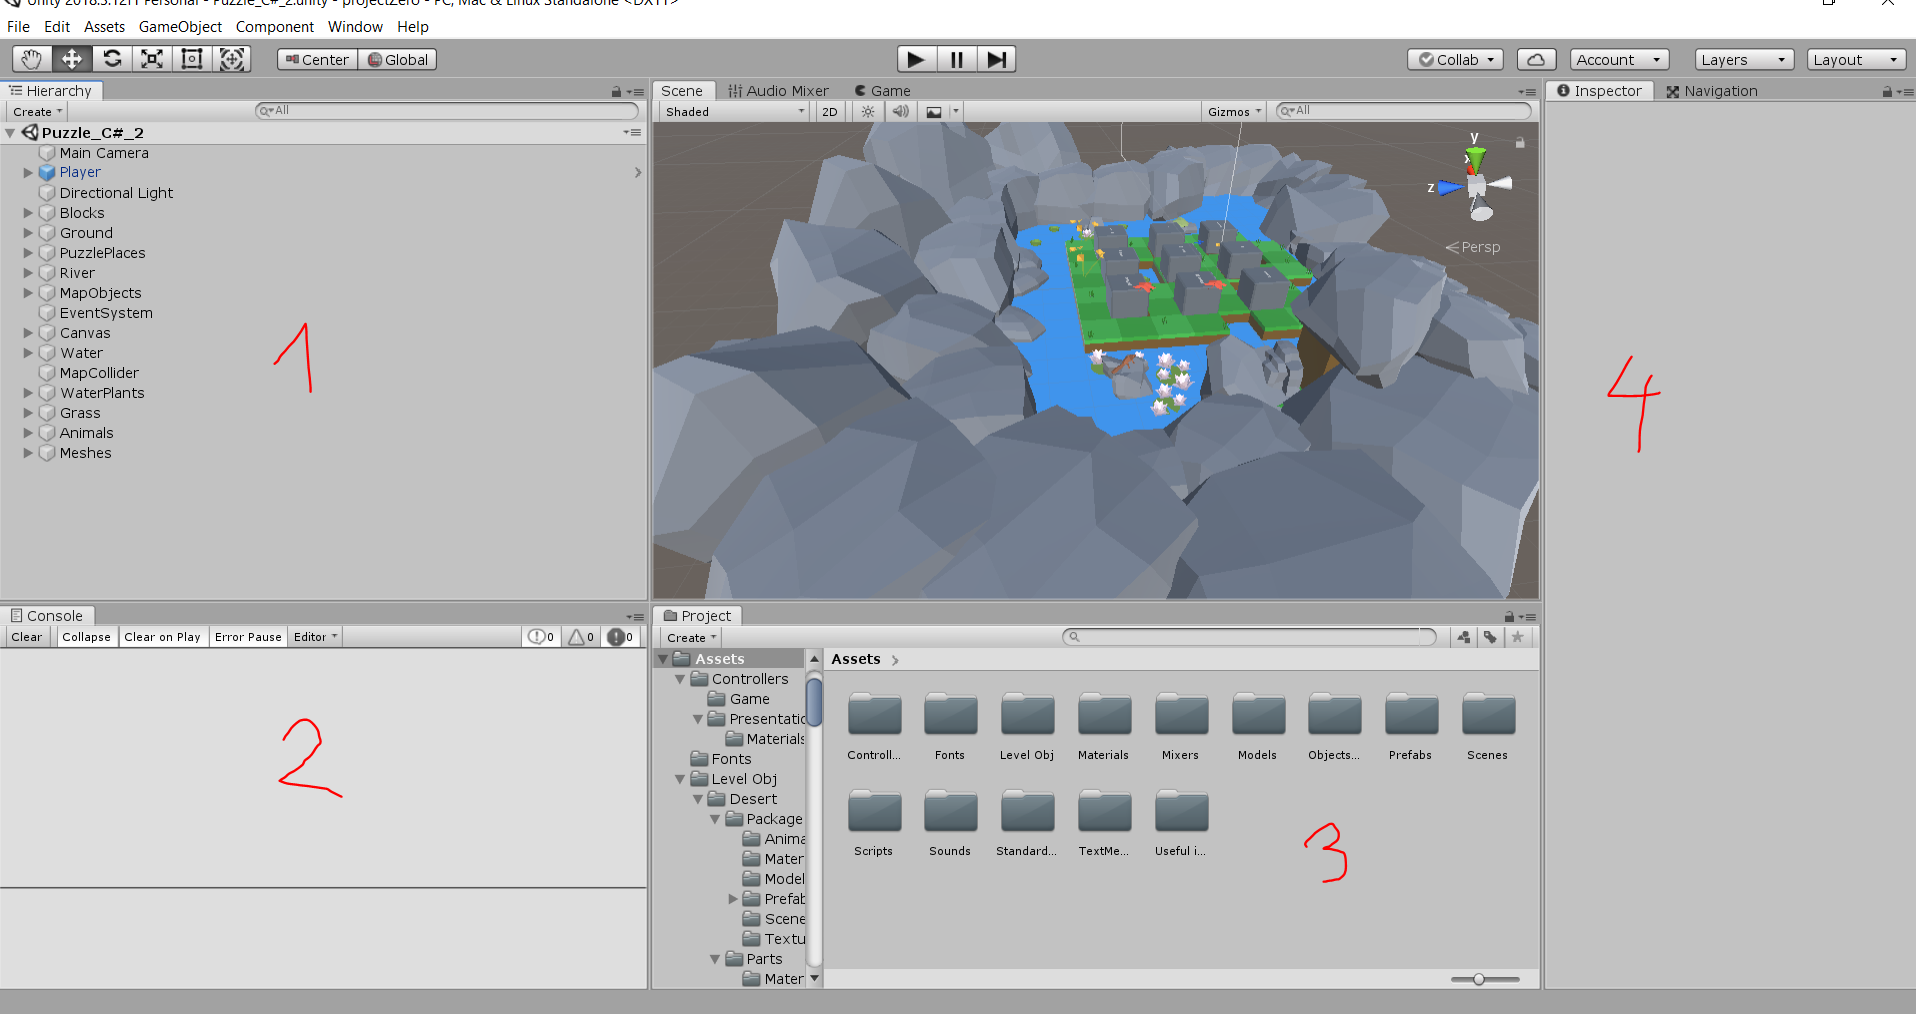Open the Shaded draw mode dropdown
The image size is (1916, 1014).
click(734, 111)
